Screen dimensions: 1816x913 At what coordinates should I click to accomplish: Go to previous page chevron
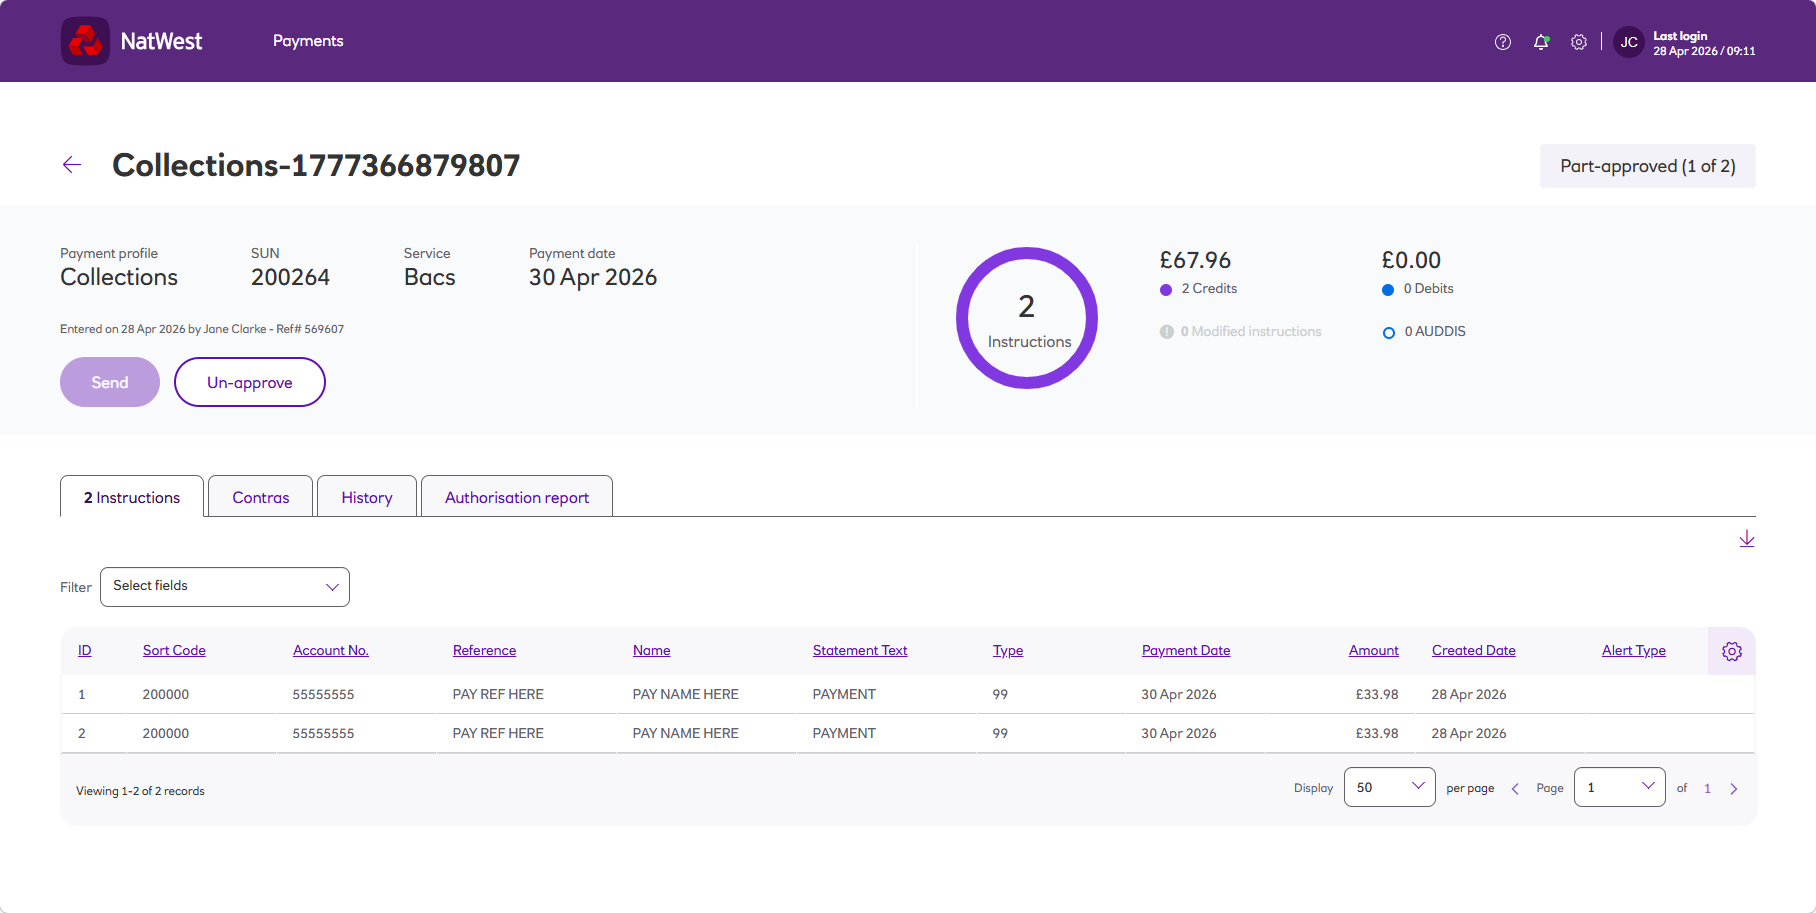pyautogui.click(x=1515, y=789)
